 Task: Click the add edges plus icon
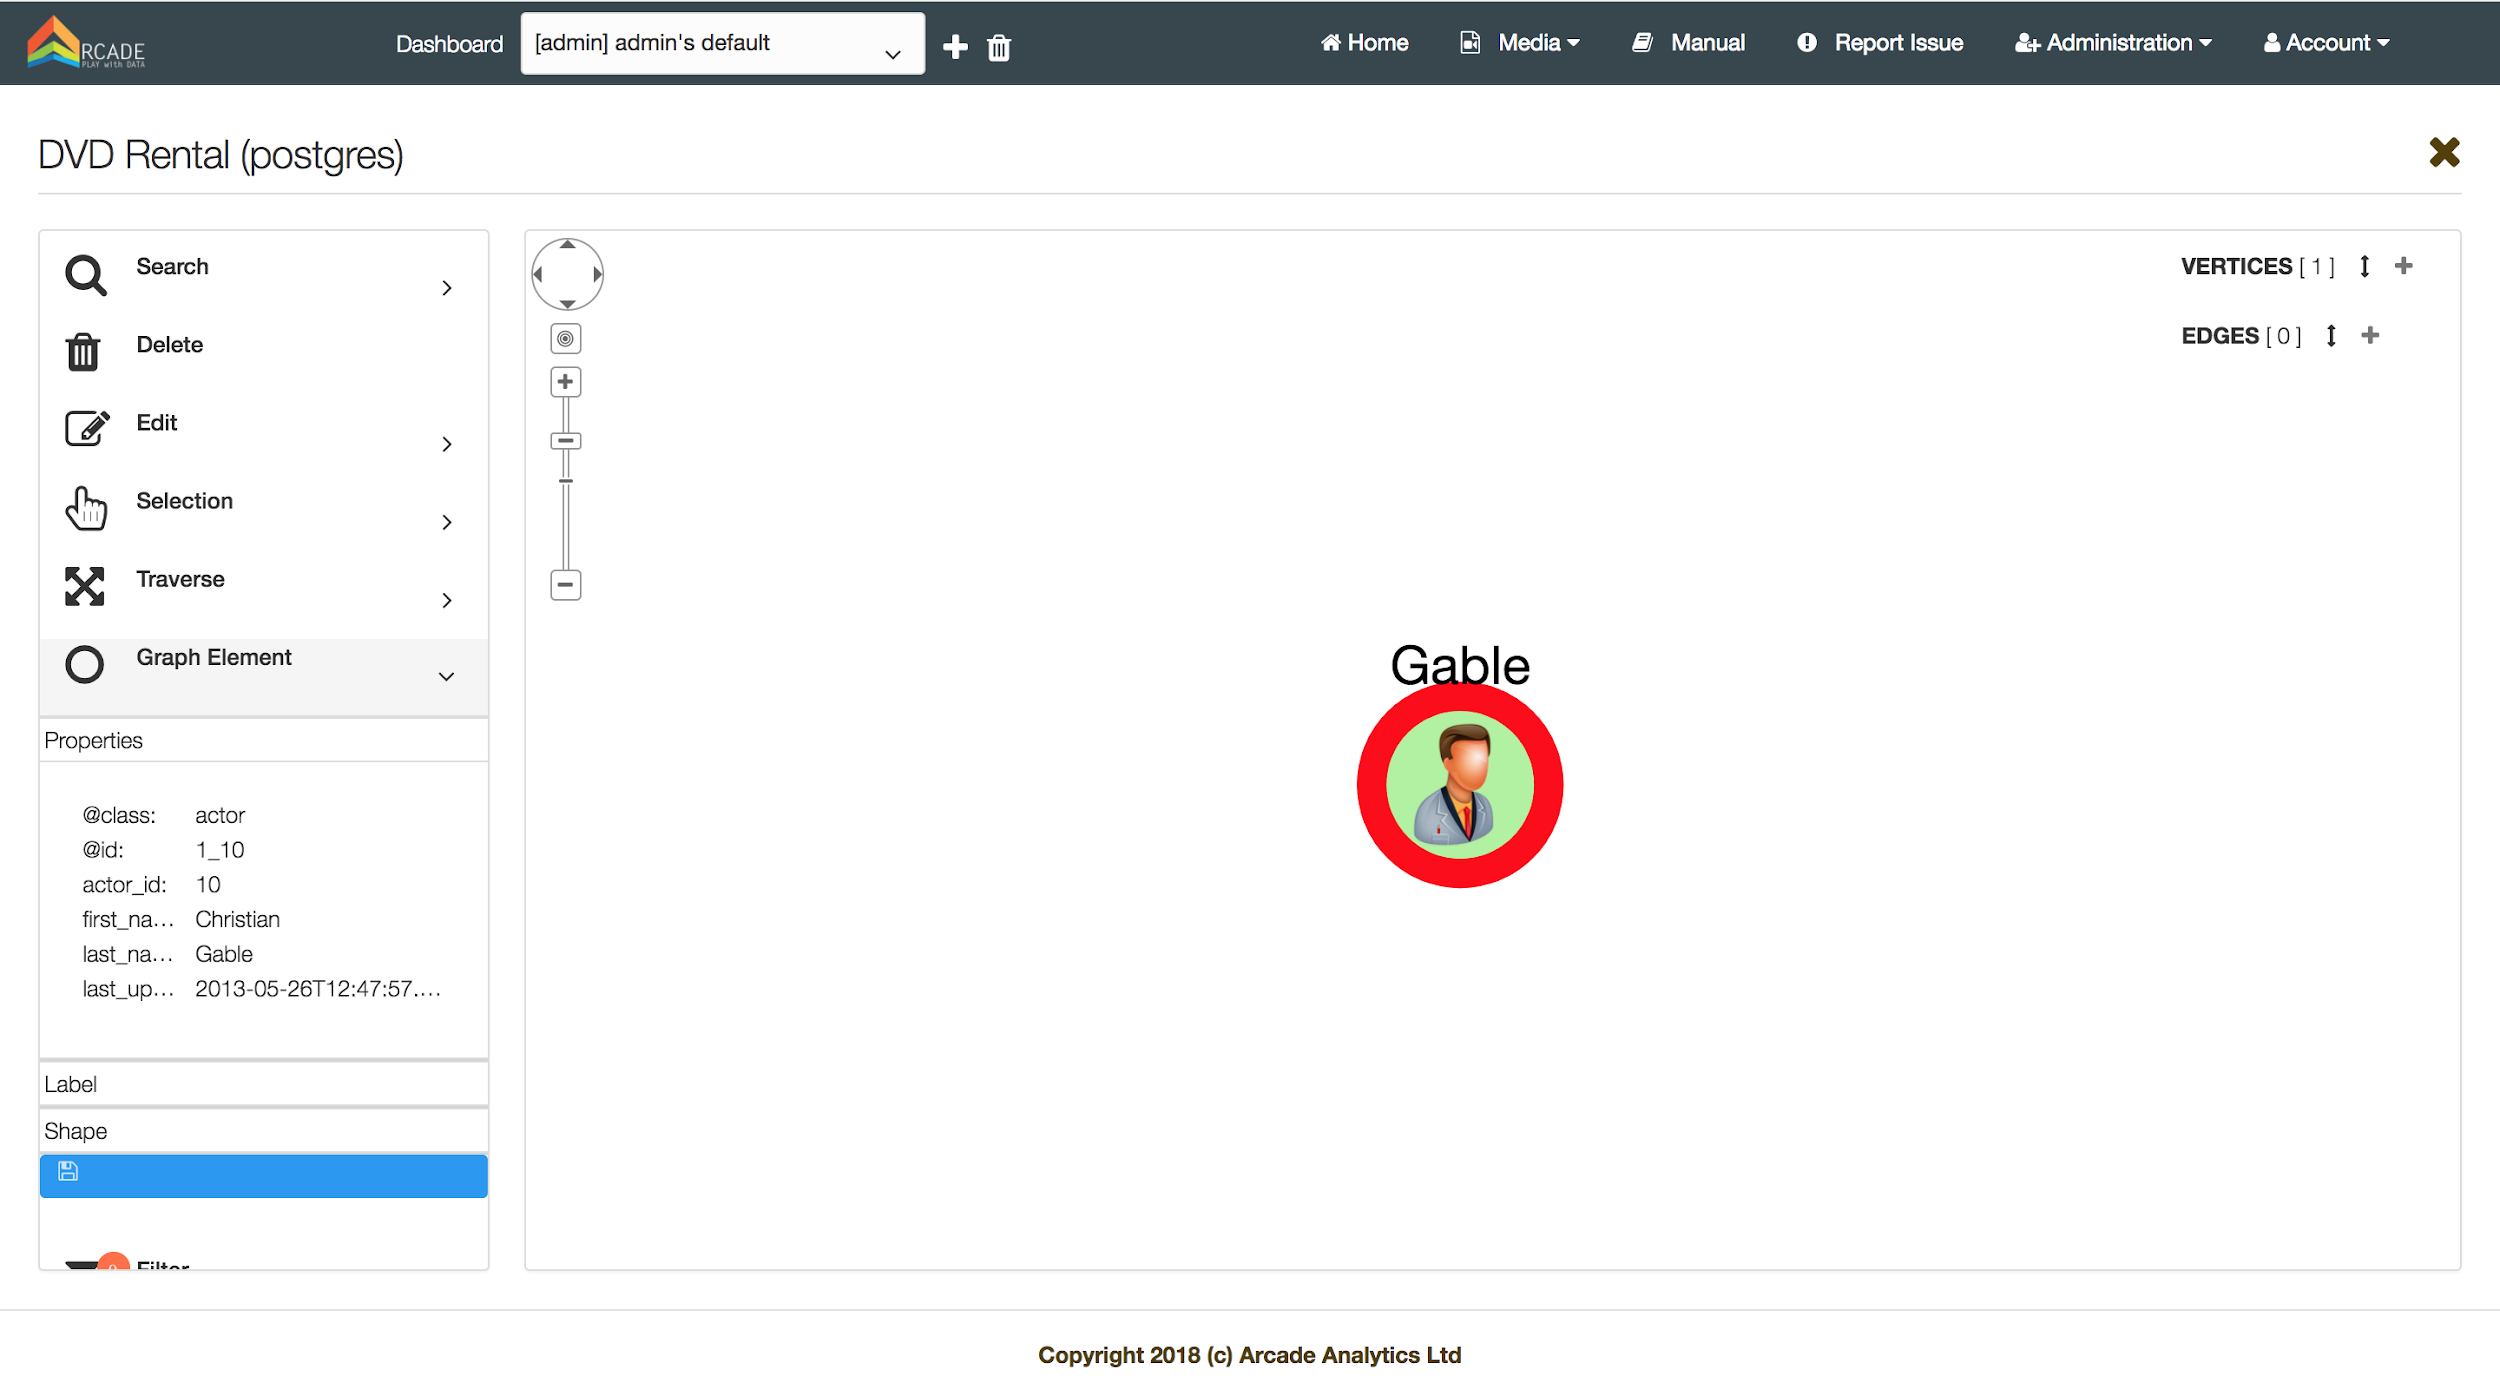pos(2370,335)
